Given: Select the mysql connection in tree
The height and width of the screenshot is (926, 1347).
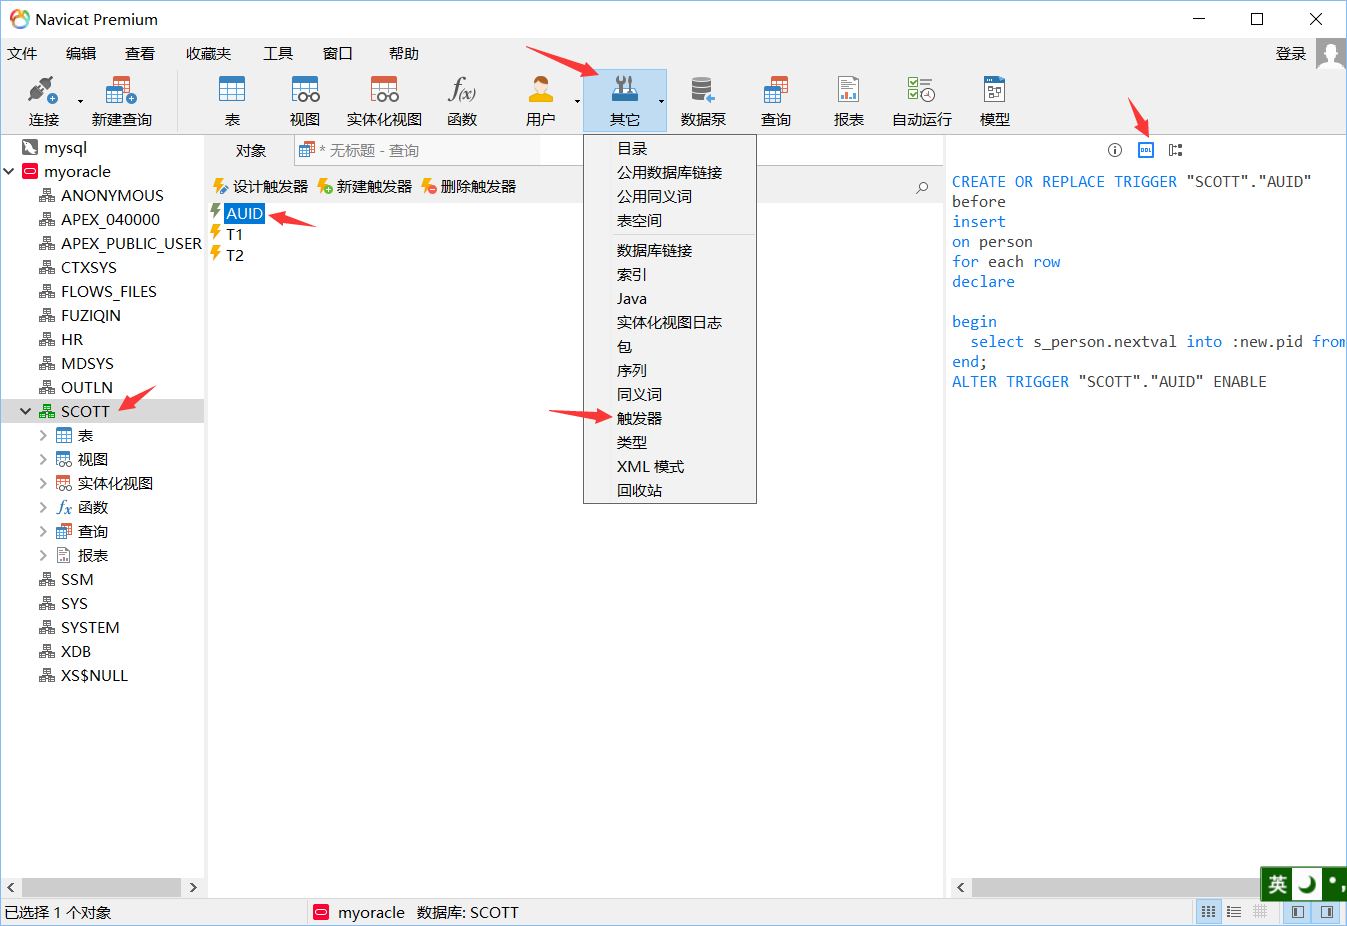Looking at the screenshot, I should 65,147.
